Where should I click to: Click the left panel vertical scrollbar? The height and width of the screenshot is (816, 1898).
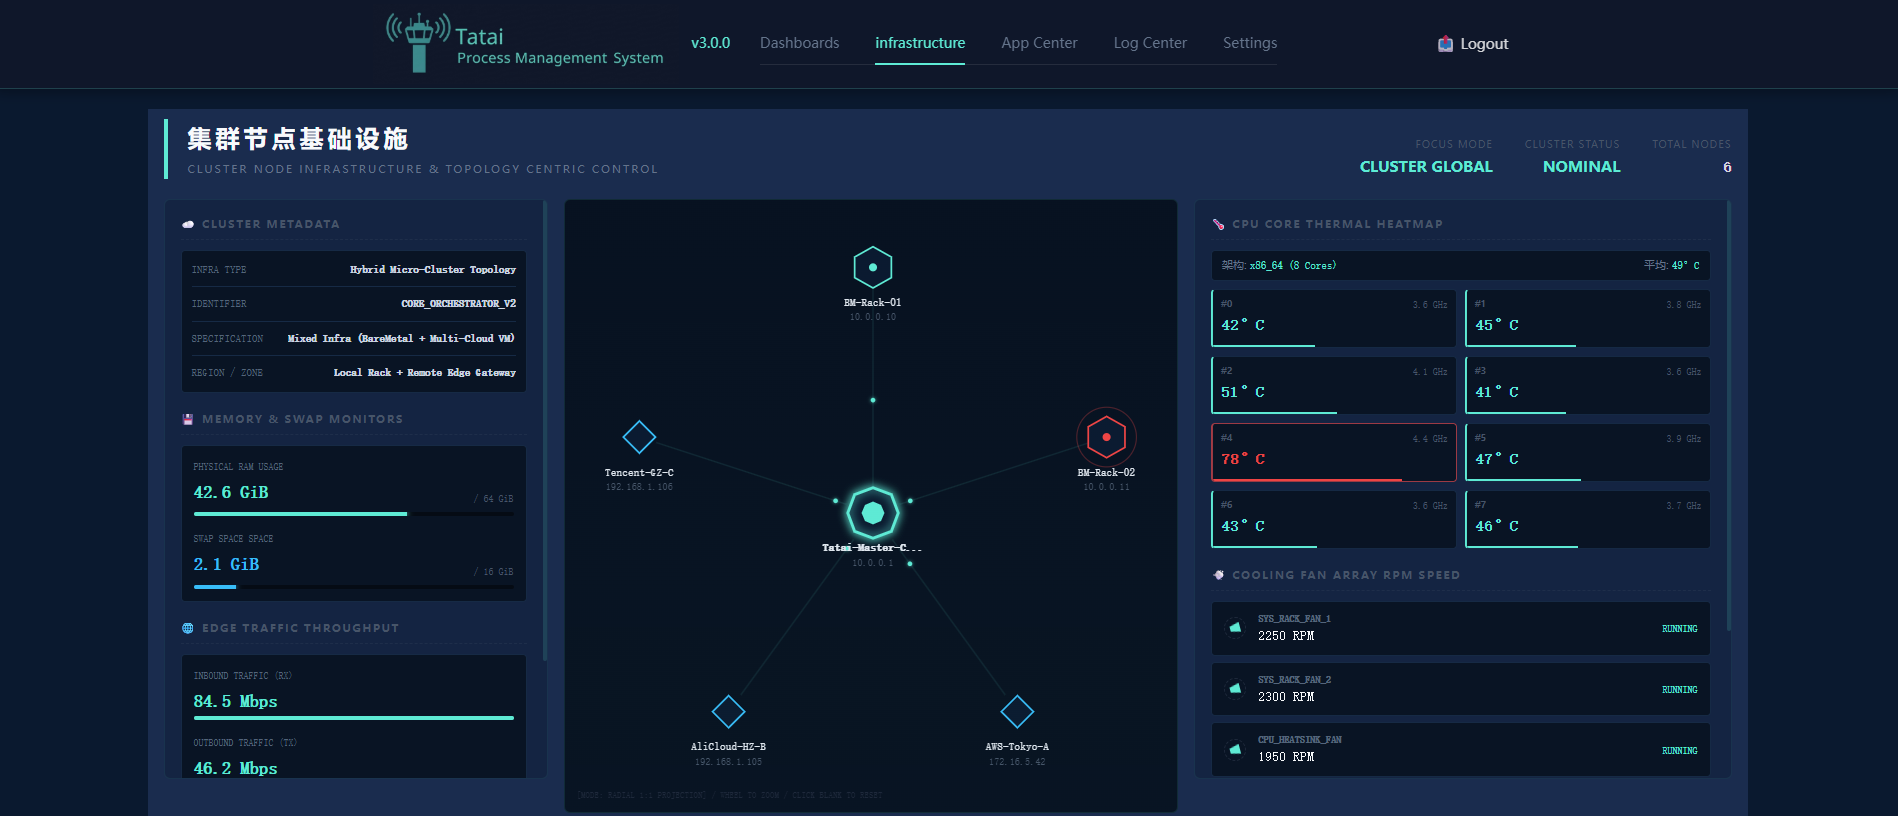coord(545,430)
